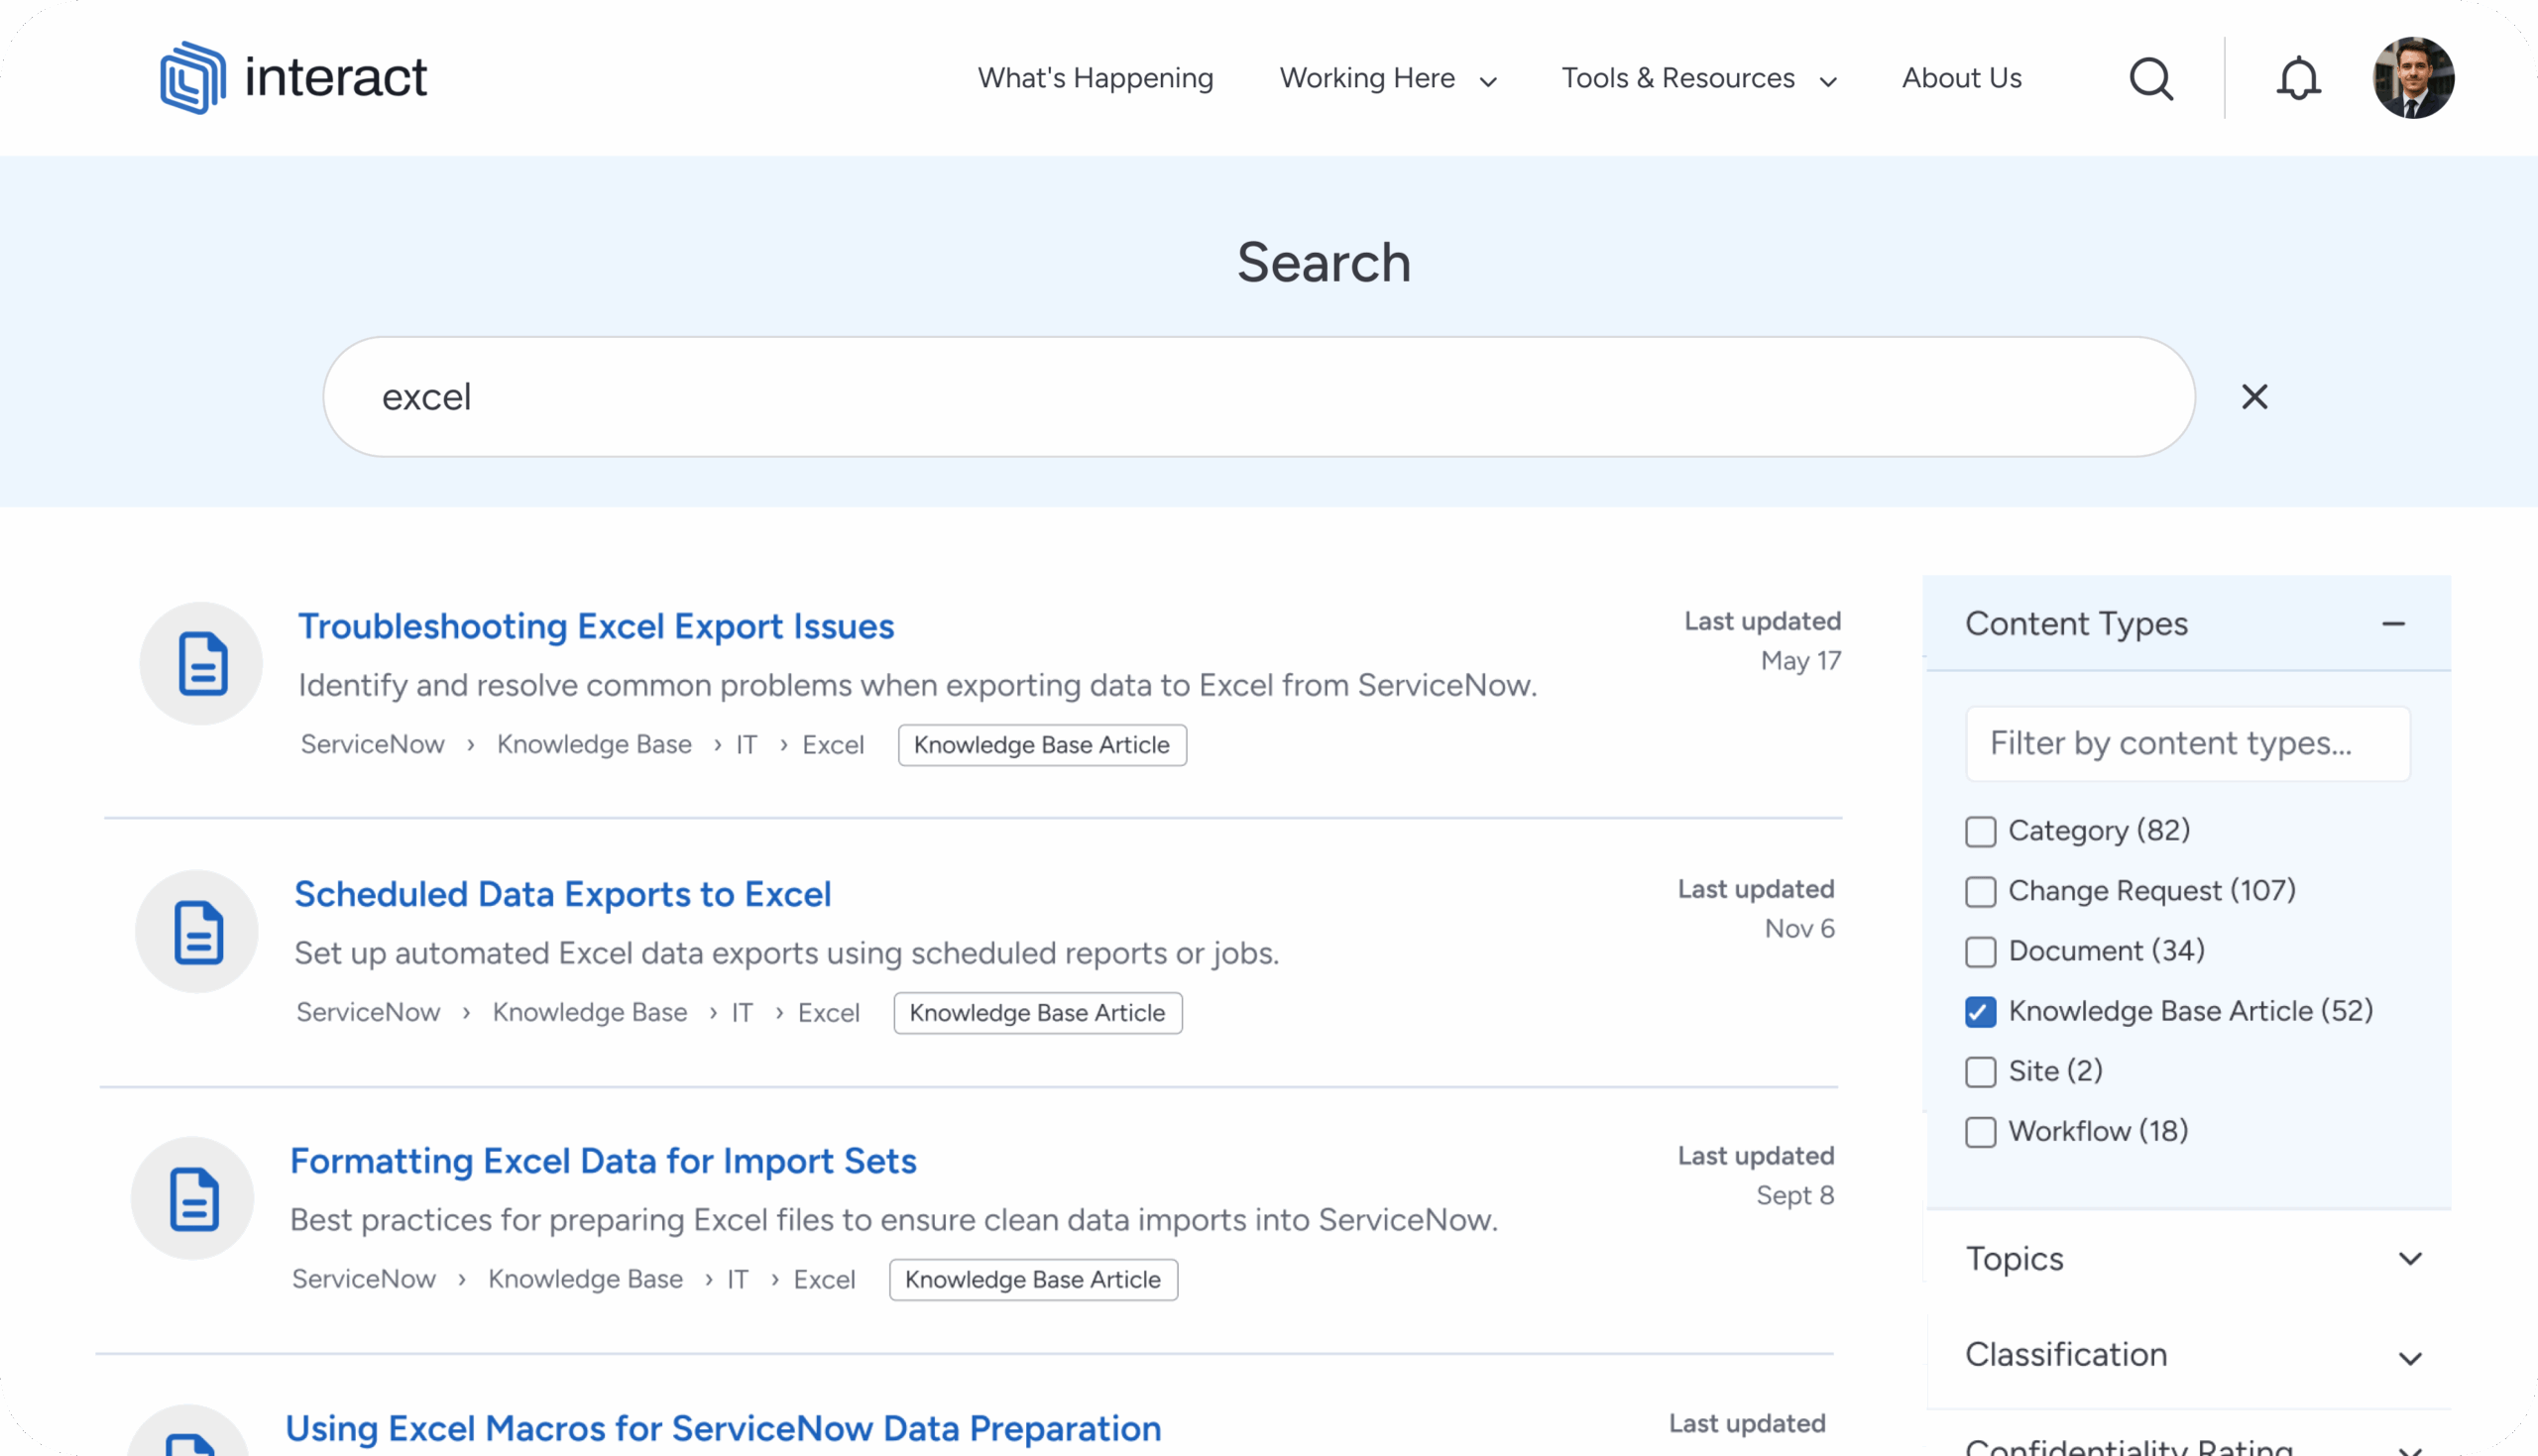The height and width of the screenshot is (1456, 2538).
Task: Click the document icon beside Scheduled Data Exports
Action: (196, 931)
